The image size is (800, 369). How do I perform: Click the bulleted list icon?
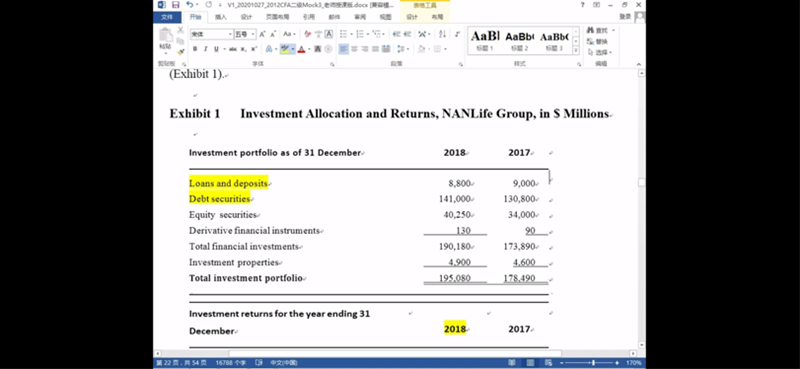(x=343, y=34)
